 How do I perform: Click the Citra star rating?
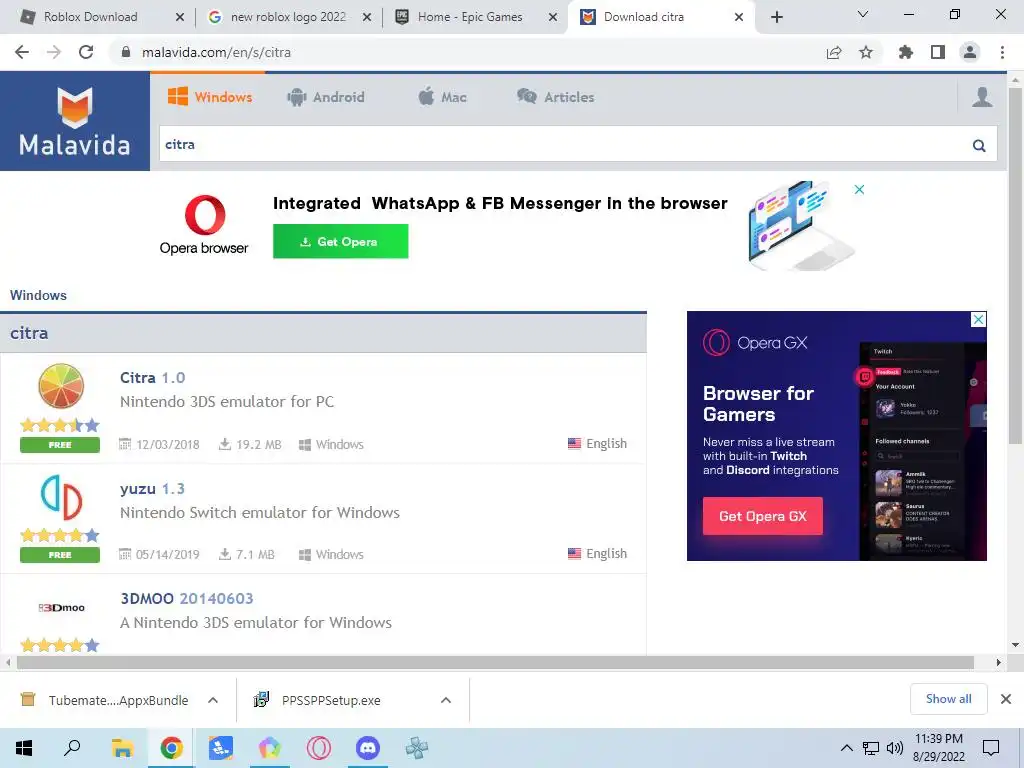pos(60,426)
